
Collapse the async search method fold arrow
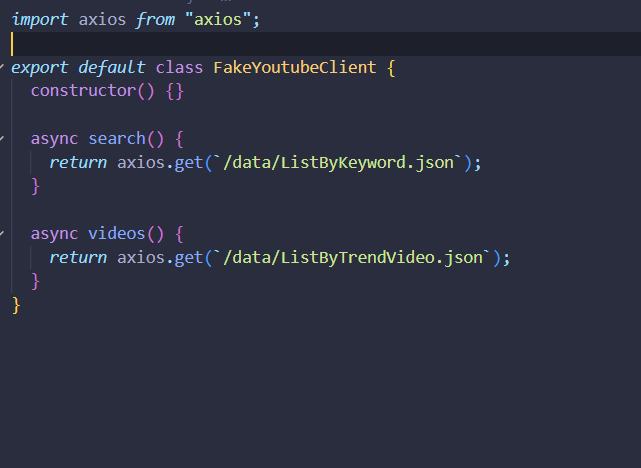[2, 139]
